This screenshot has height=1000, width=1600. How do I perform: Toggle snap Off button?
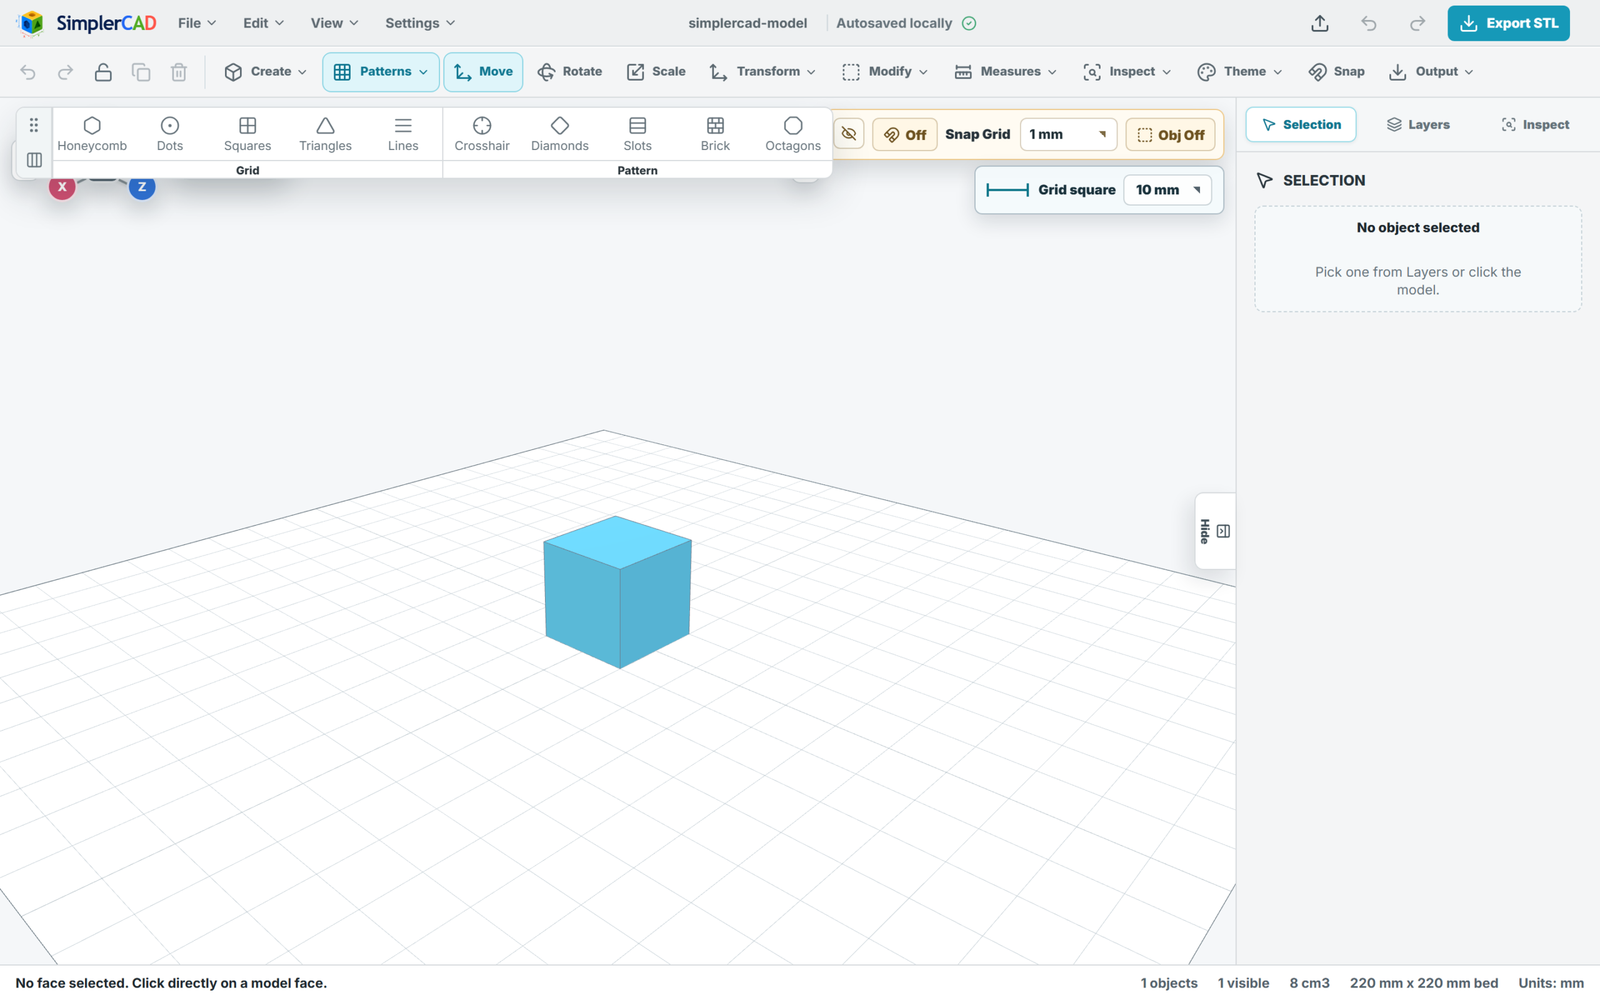pos(905,135)
